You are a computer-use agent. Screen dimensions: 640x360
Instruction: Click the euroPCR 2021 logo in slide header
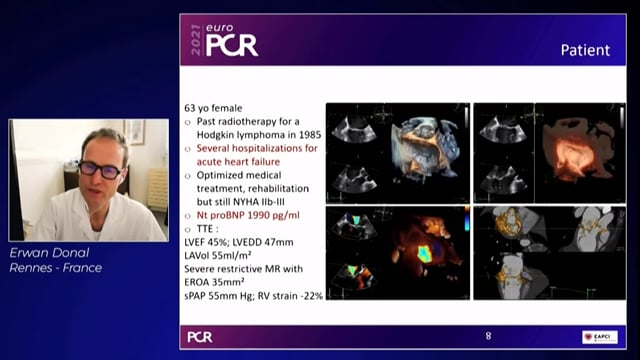224,40
